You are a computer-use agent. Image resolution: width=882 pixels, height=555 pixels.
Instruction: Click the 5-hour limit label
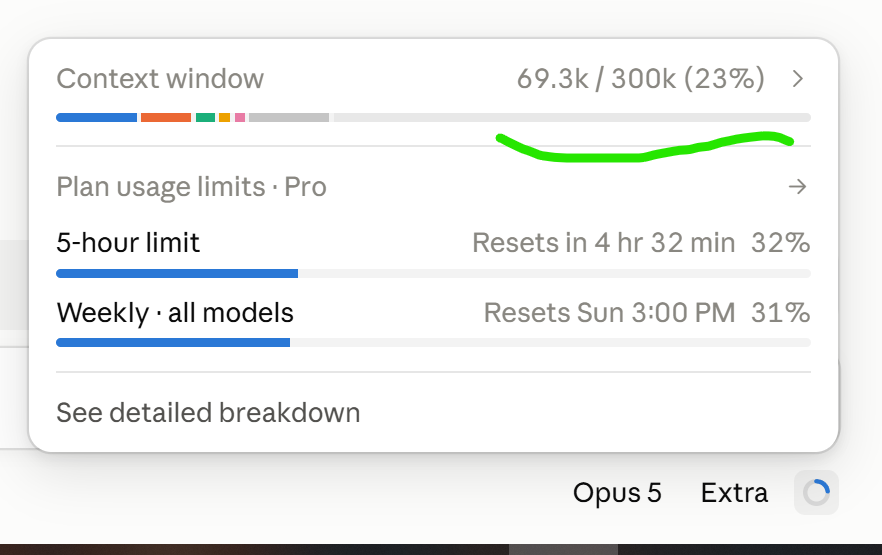click(x=128, y=243)
